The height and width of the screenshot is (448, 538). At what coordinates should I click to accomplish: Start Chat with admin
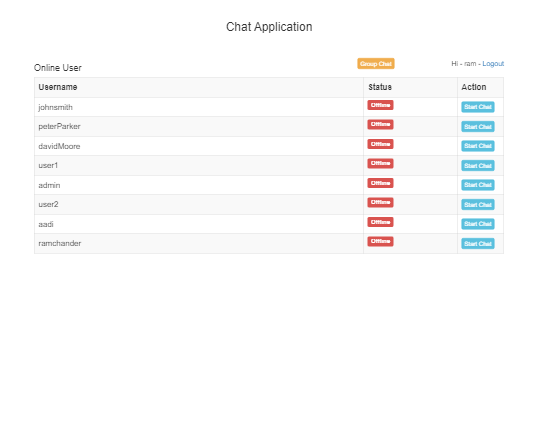[478, 185]
